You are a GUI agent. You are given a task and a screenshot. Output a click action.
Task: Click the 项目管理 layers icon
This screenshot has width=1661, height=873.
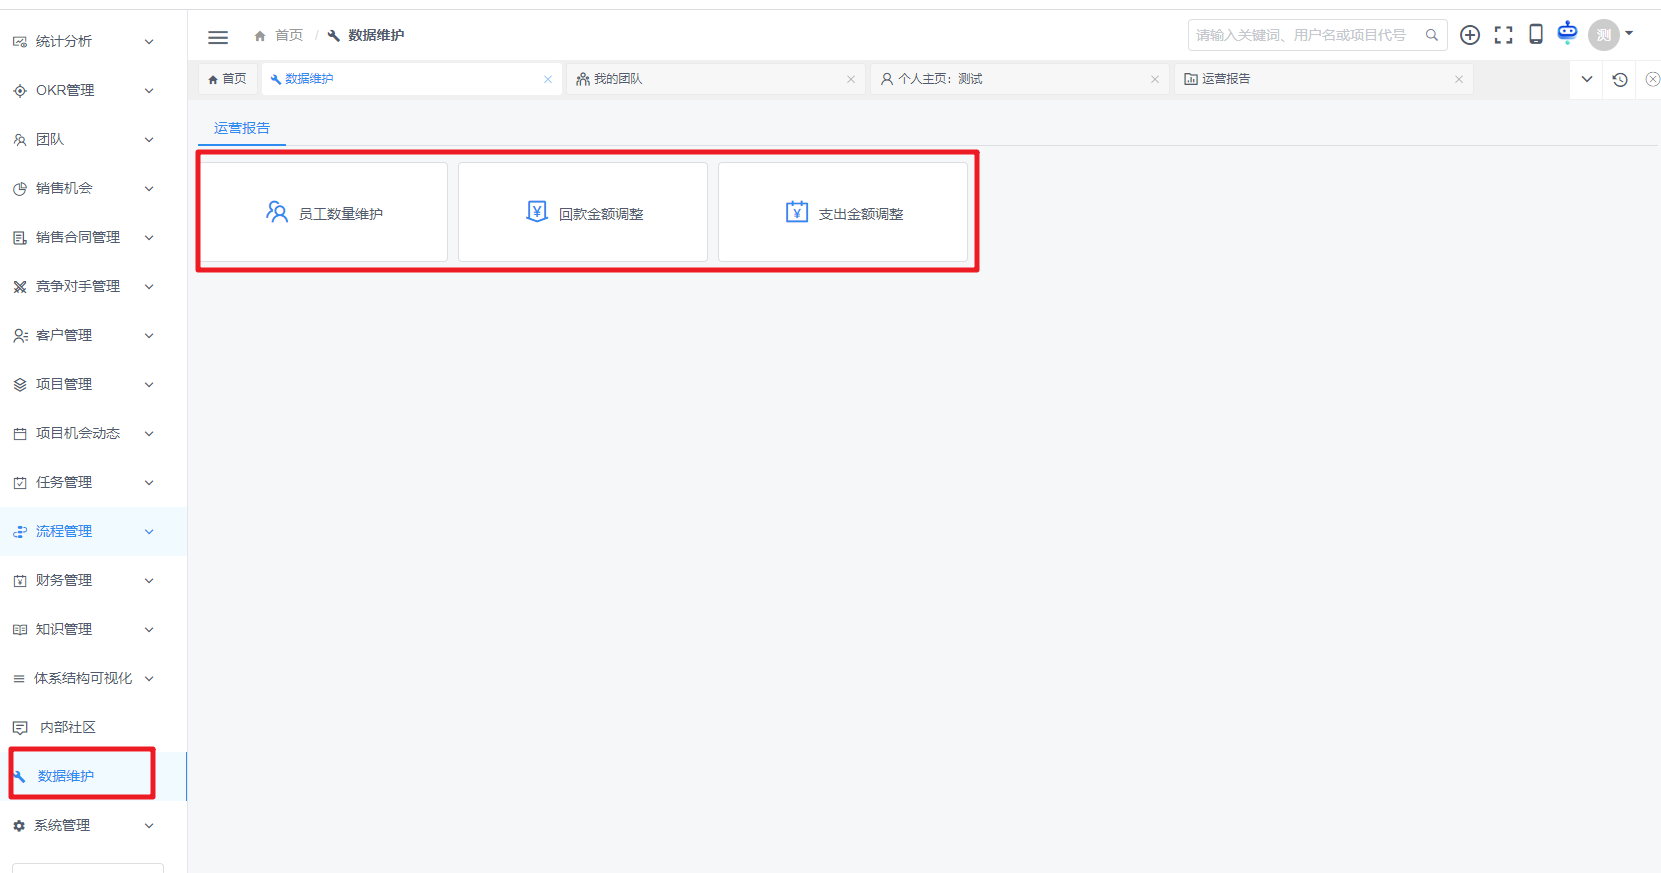(20, 385)
